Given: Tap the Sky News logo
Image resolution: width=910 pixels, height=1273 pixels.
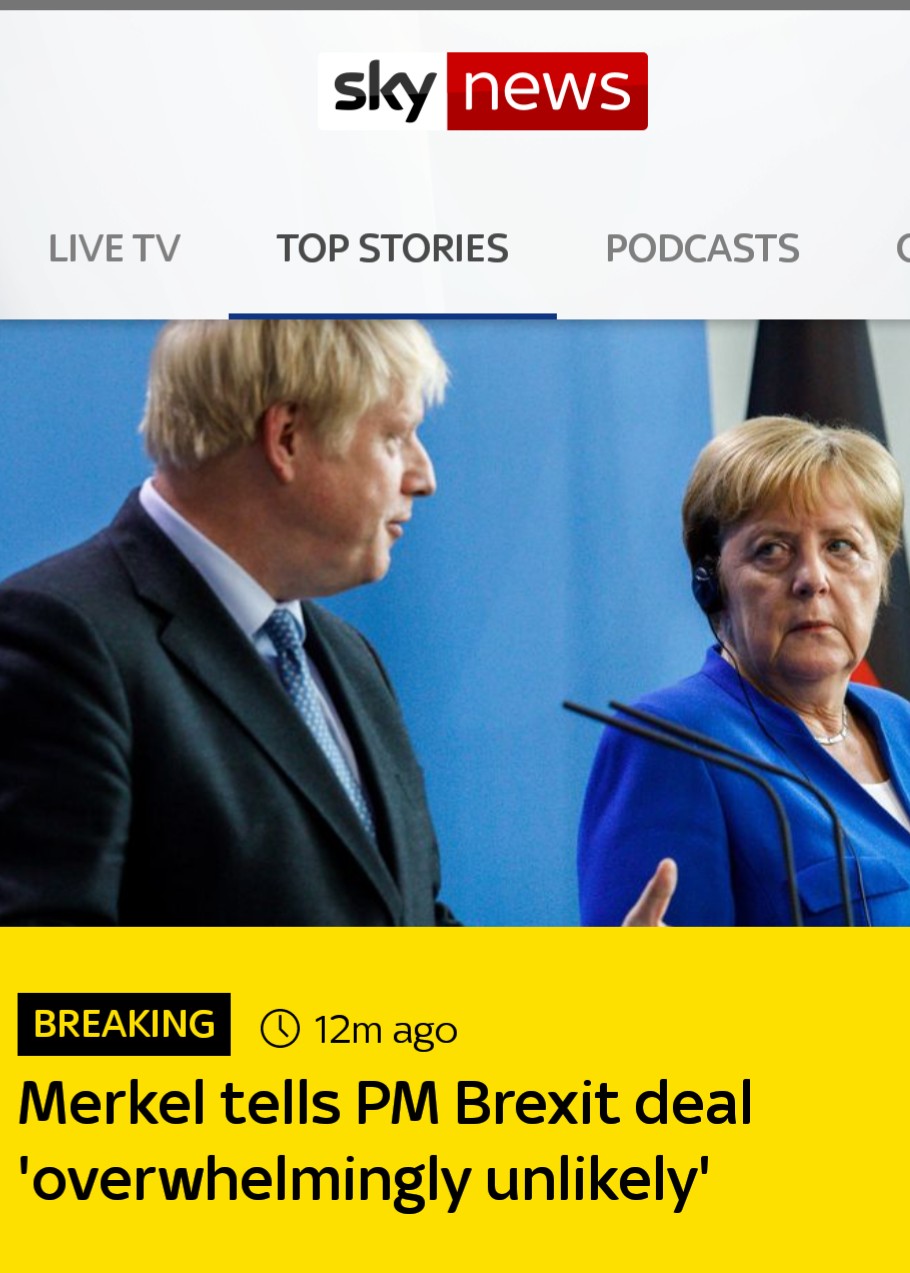Looking at the screenshot, I should click(x=482, y=91).
